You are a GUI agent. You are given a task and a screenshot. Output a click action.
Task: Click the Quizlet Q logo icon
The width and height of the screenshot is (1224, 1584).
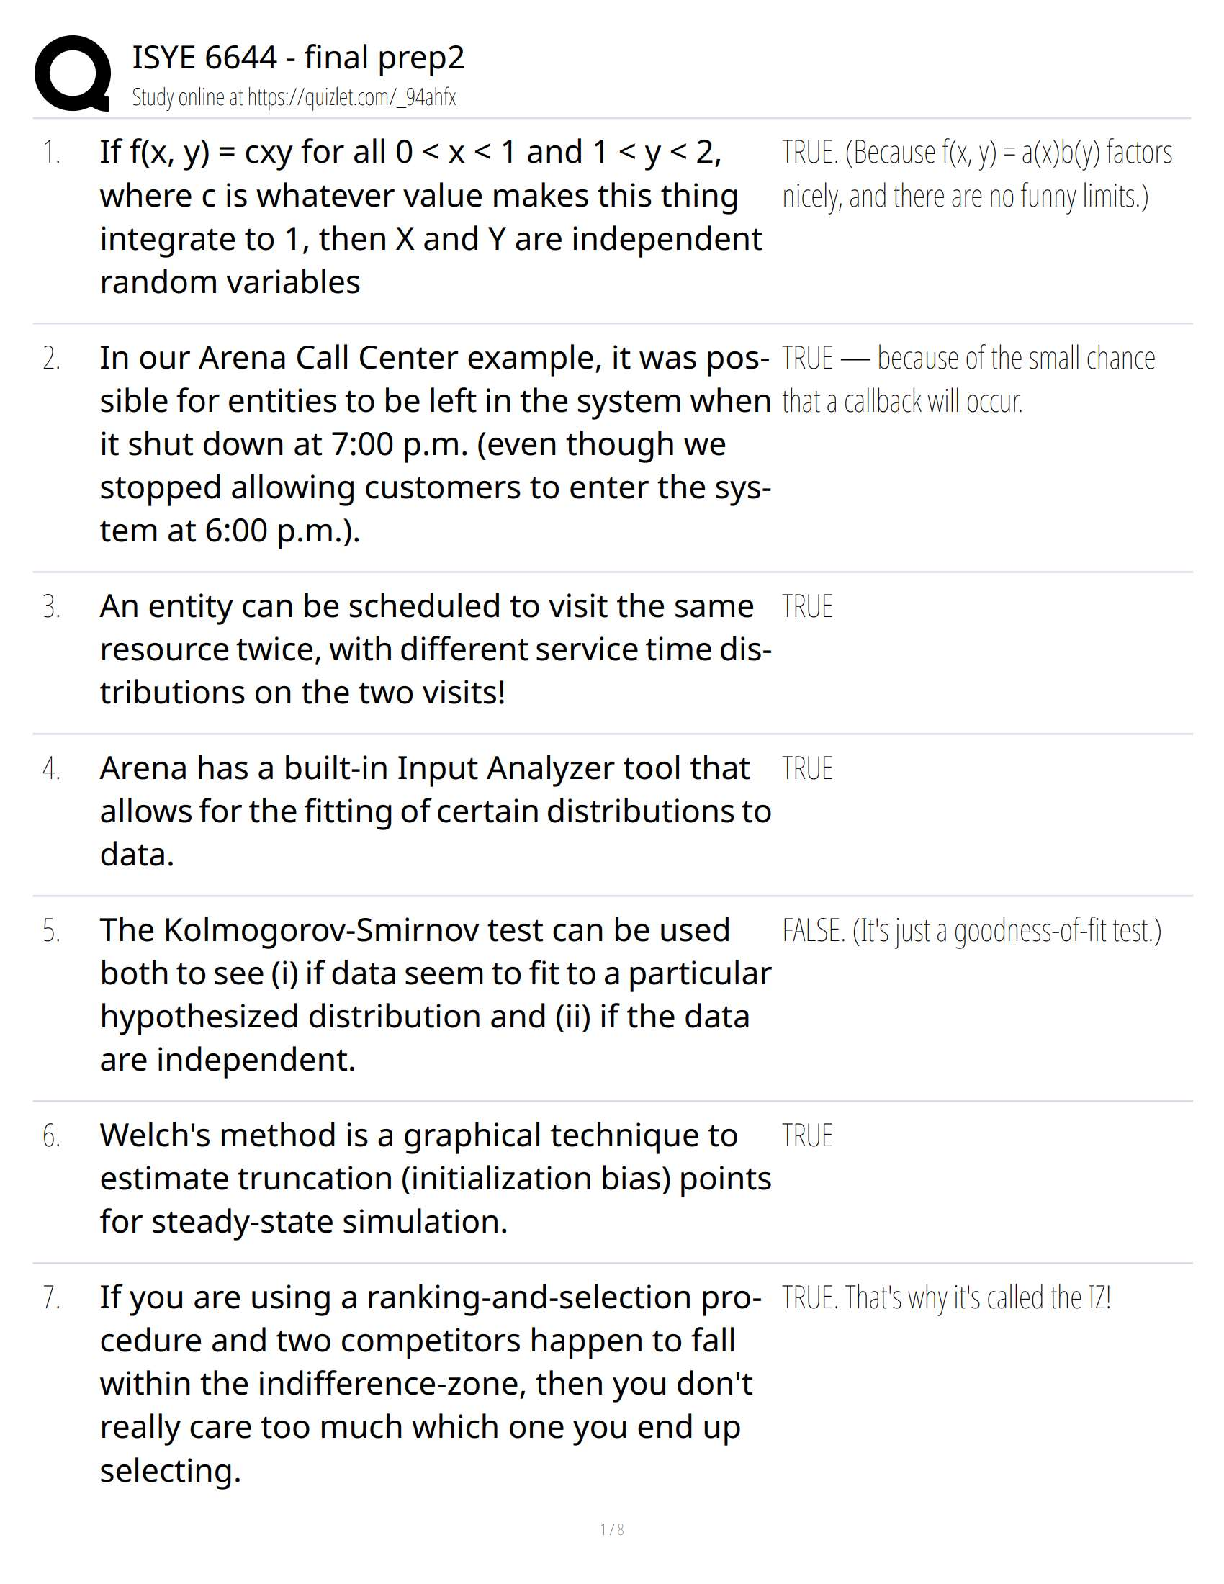(73, 74)
